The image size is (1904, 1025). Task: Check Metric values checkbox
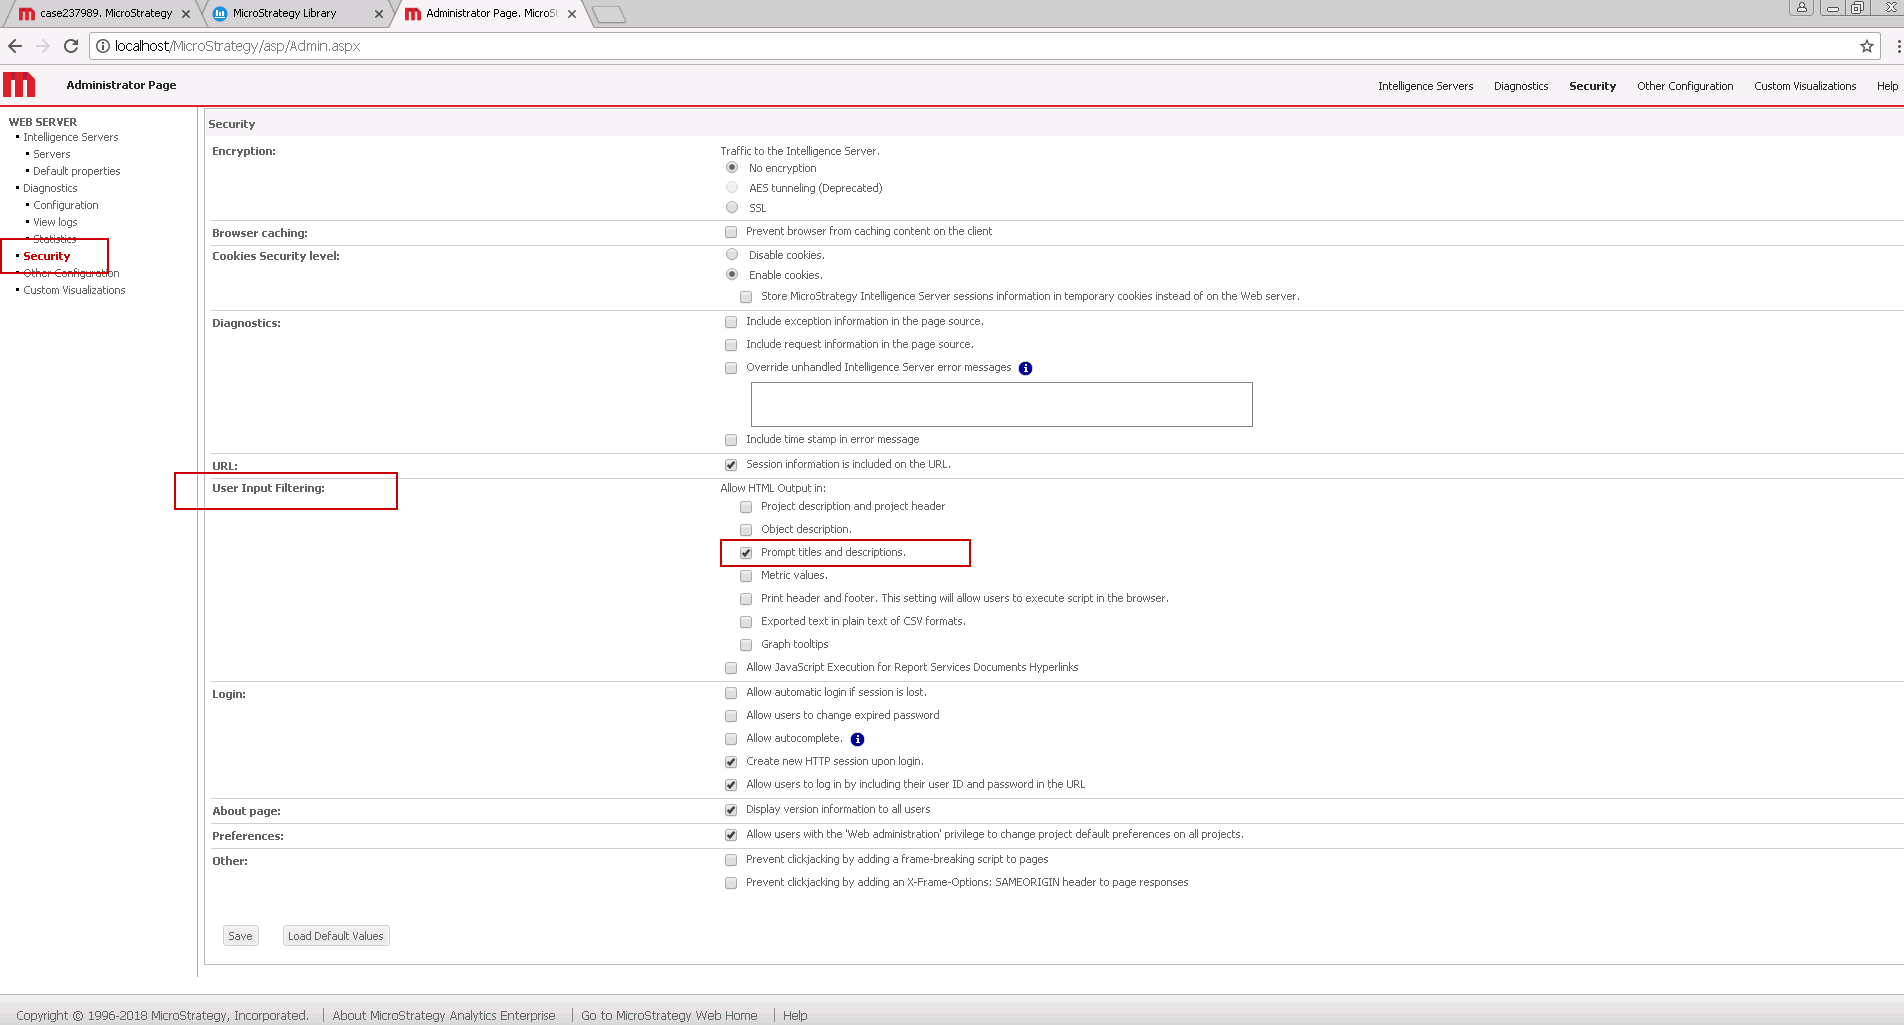(746, 576)
